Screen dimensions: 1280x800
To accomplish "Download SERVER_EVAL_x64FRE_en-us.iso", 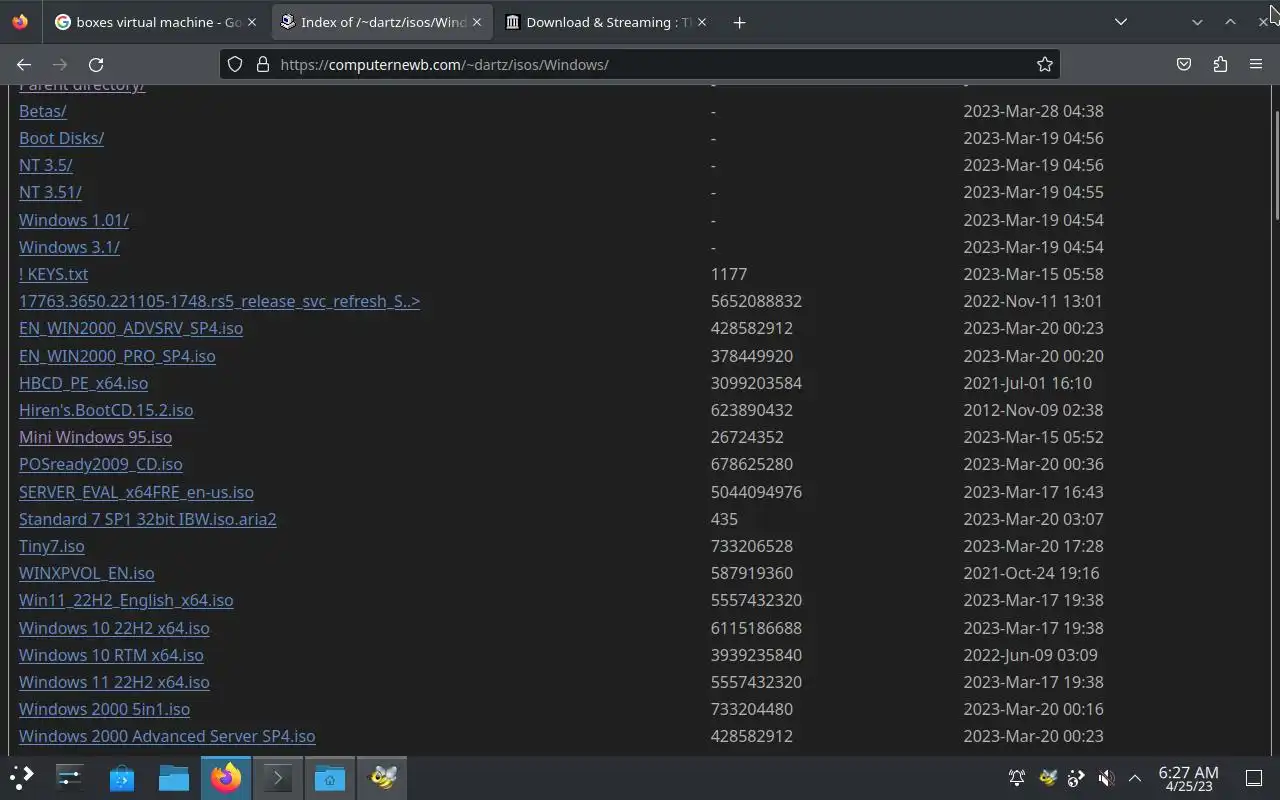I will click(136, 492).
